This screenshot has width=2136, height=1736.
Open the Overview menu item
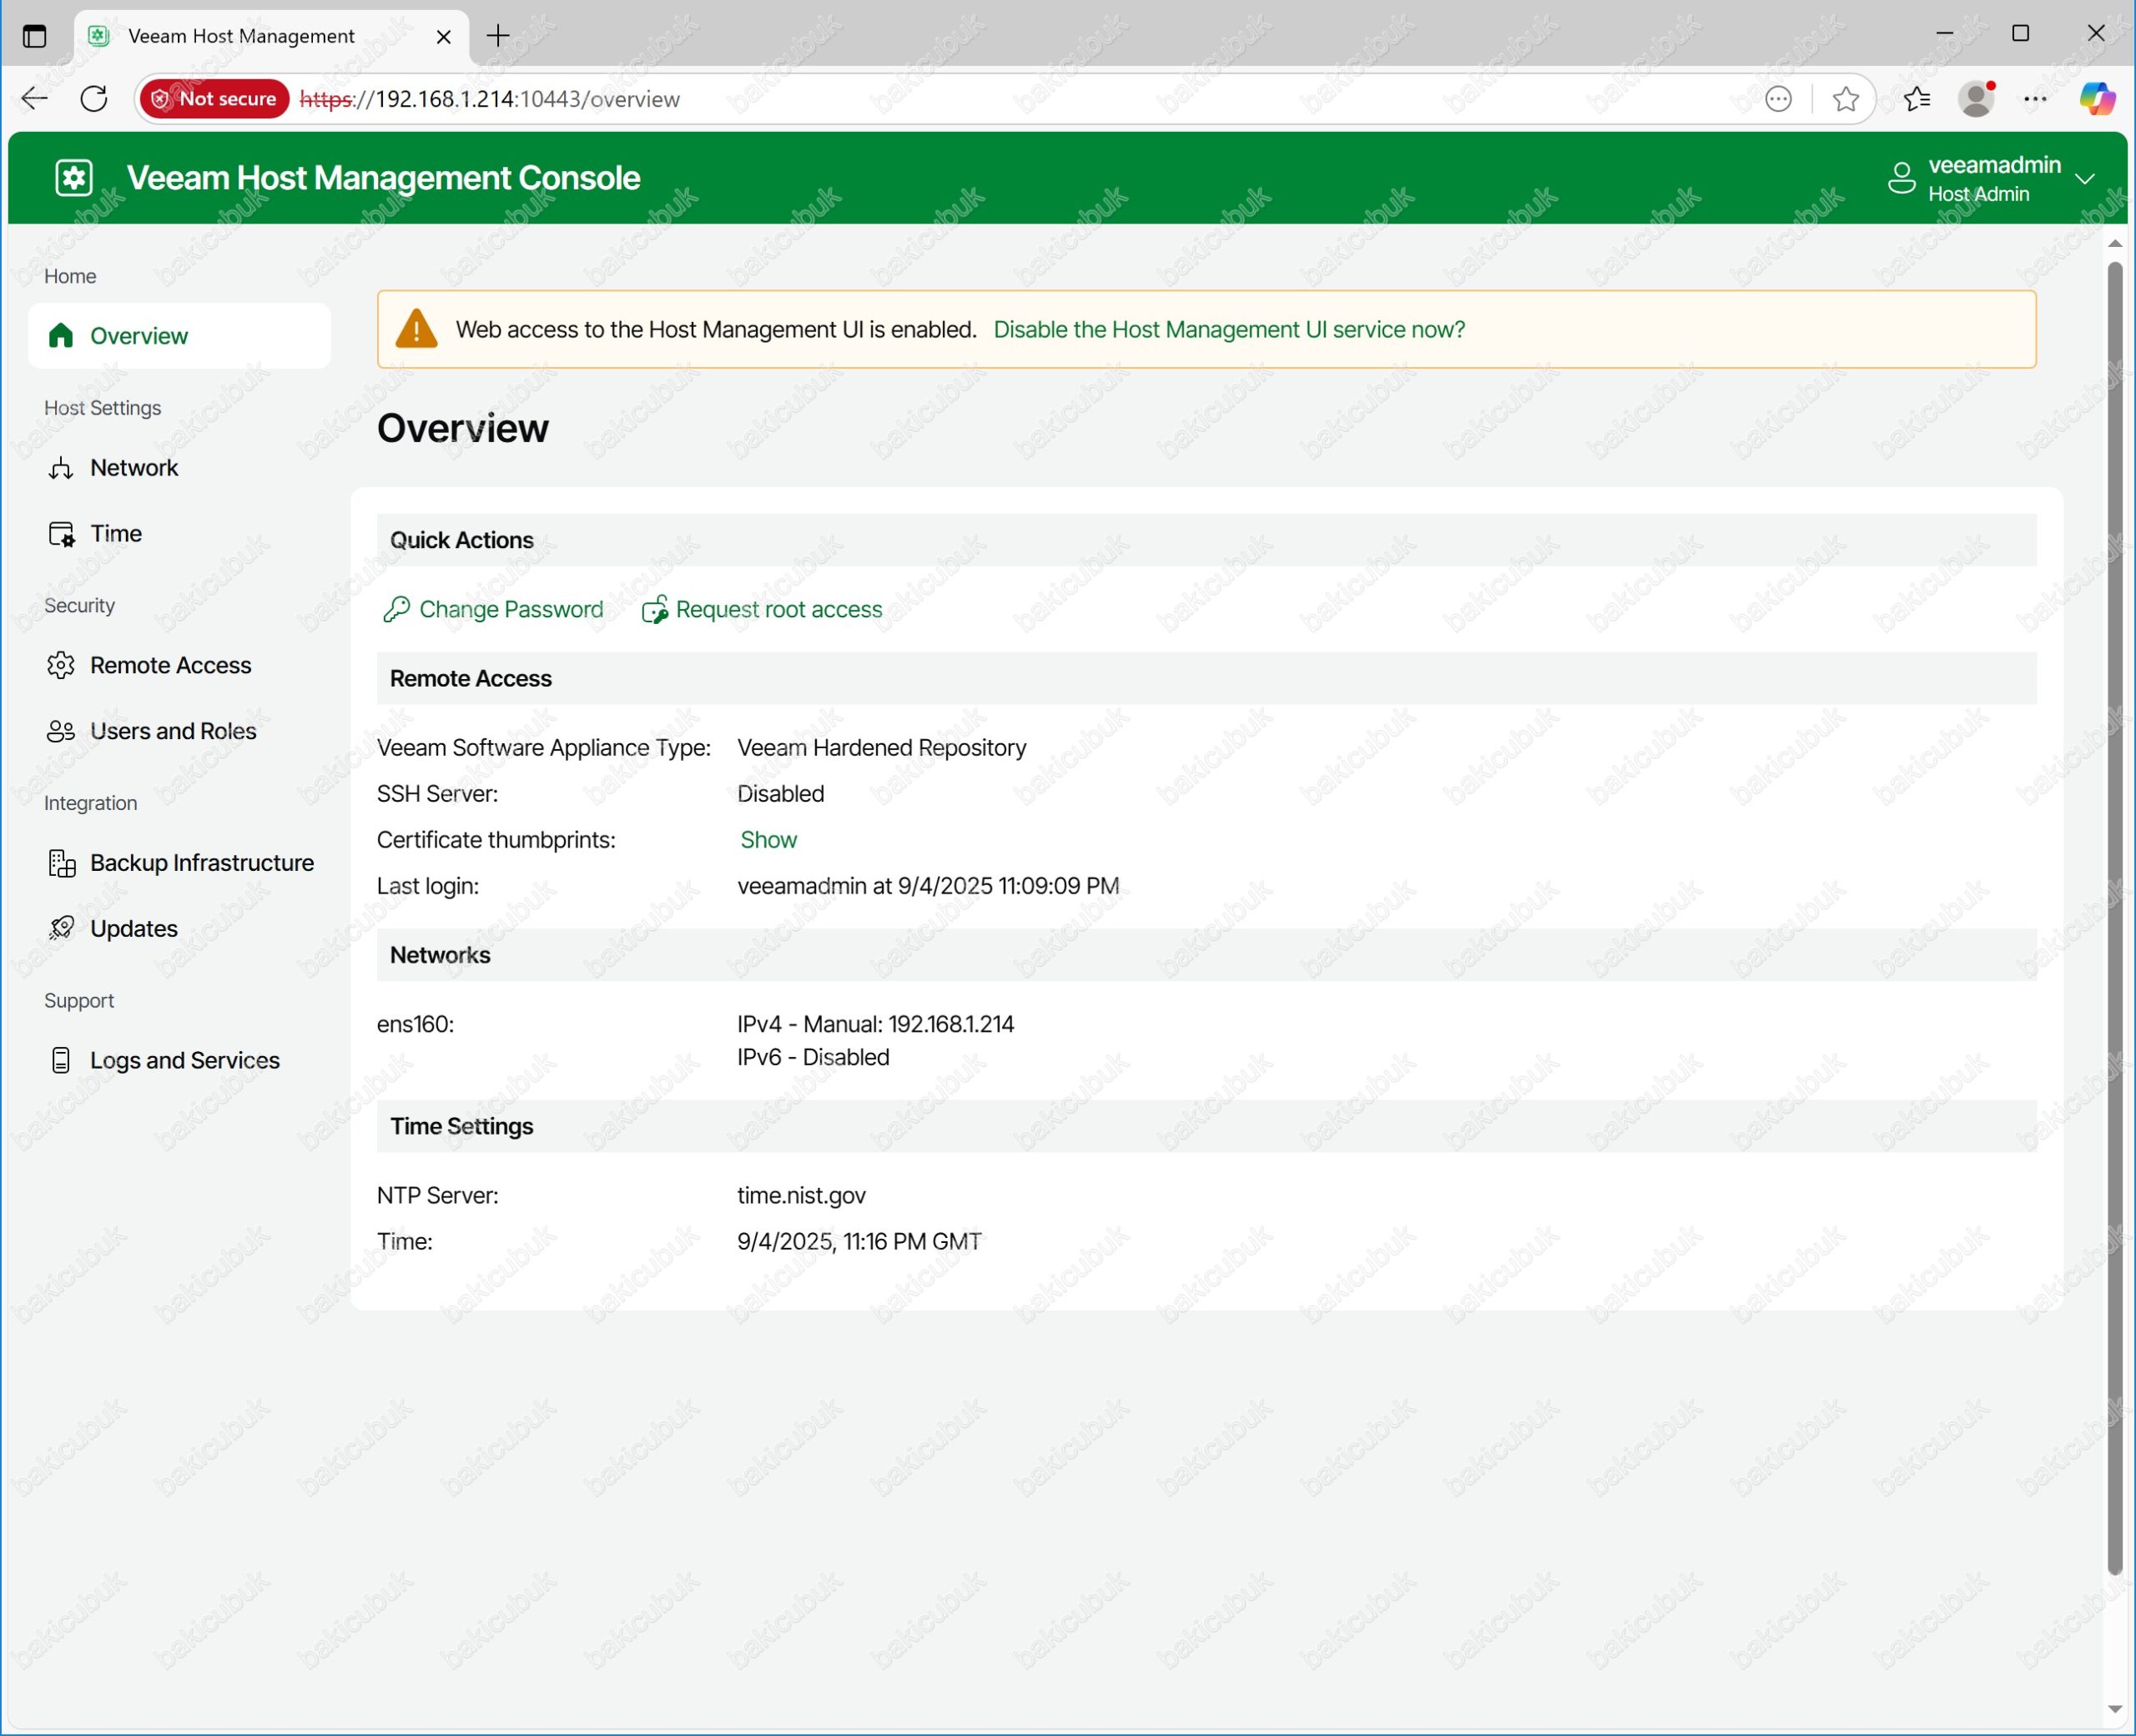coord(180,336)
